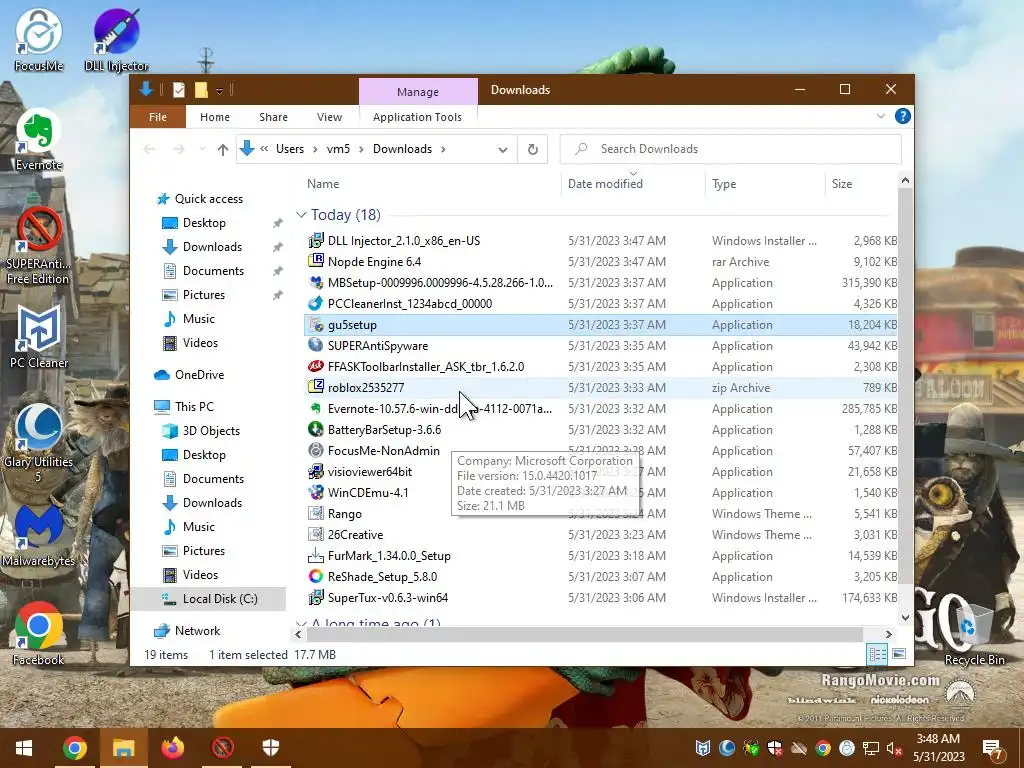Select the PC Cleaner desktop icon

click(39, 337)
